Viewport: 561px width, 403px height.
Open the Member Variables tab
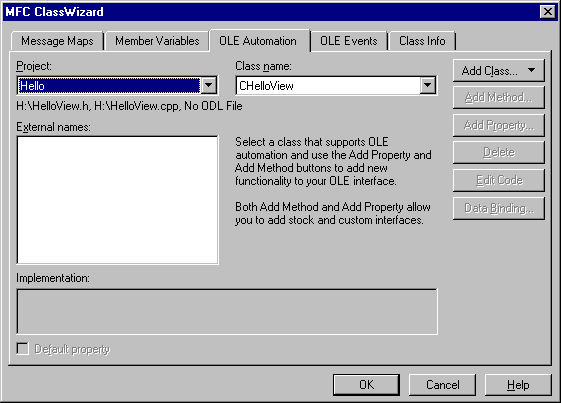(157, 41)
